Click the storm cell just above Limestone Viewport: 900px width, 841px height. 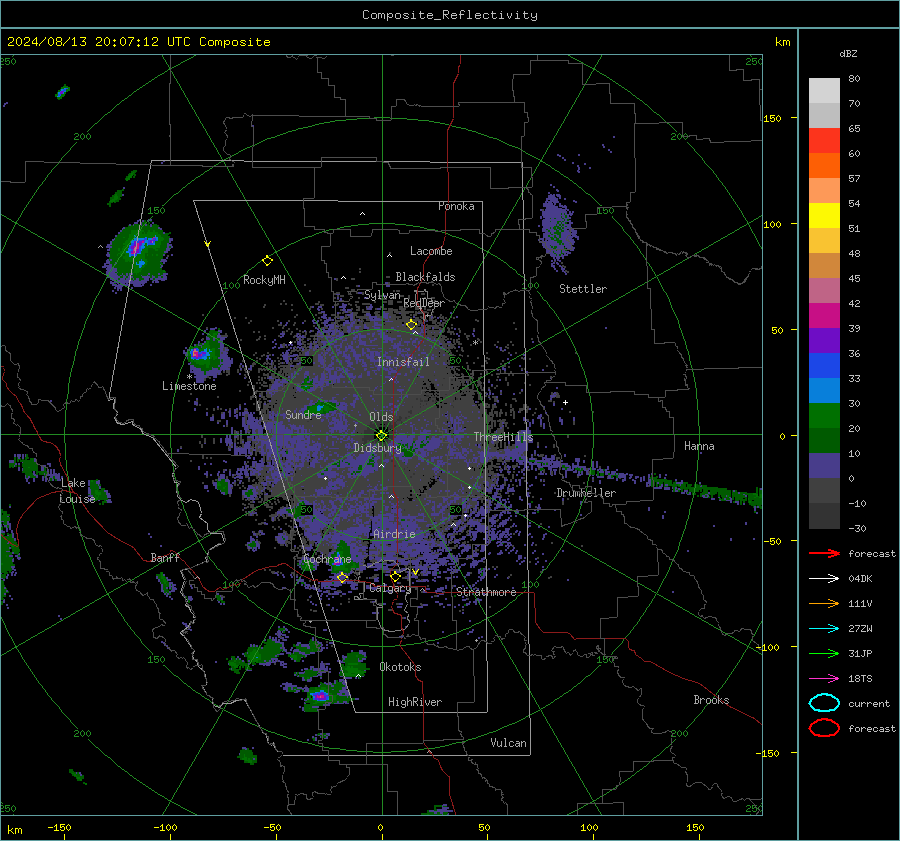(x=208, y=353)
